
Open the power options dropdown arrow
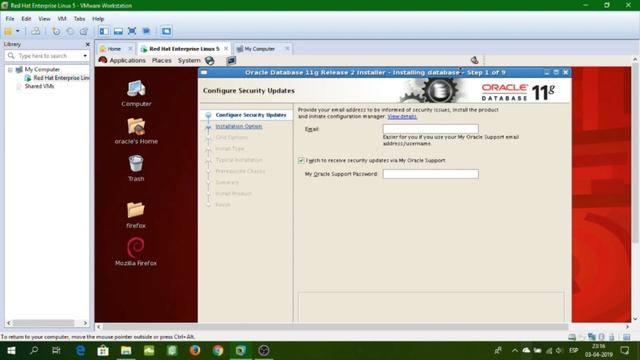tap(18, 31)
